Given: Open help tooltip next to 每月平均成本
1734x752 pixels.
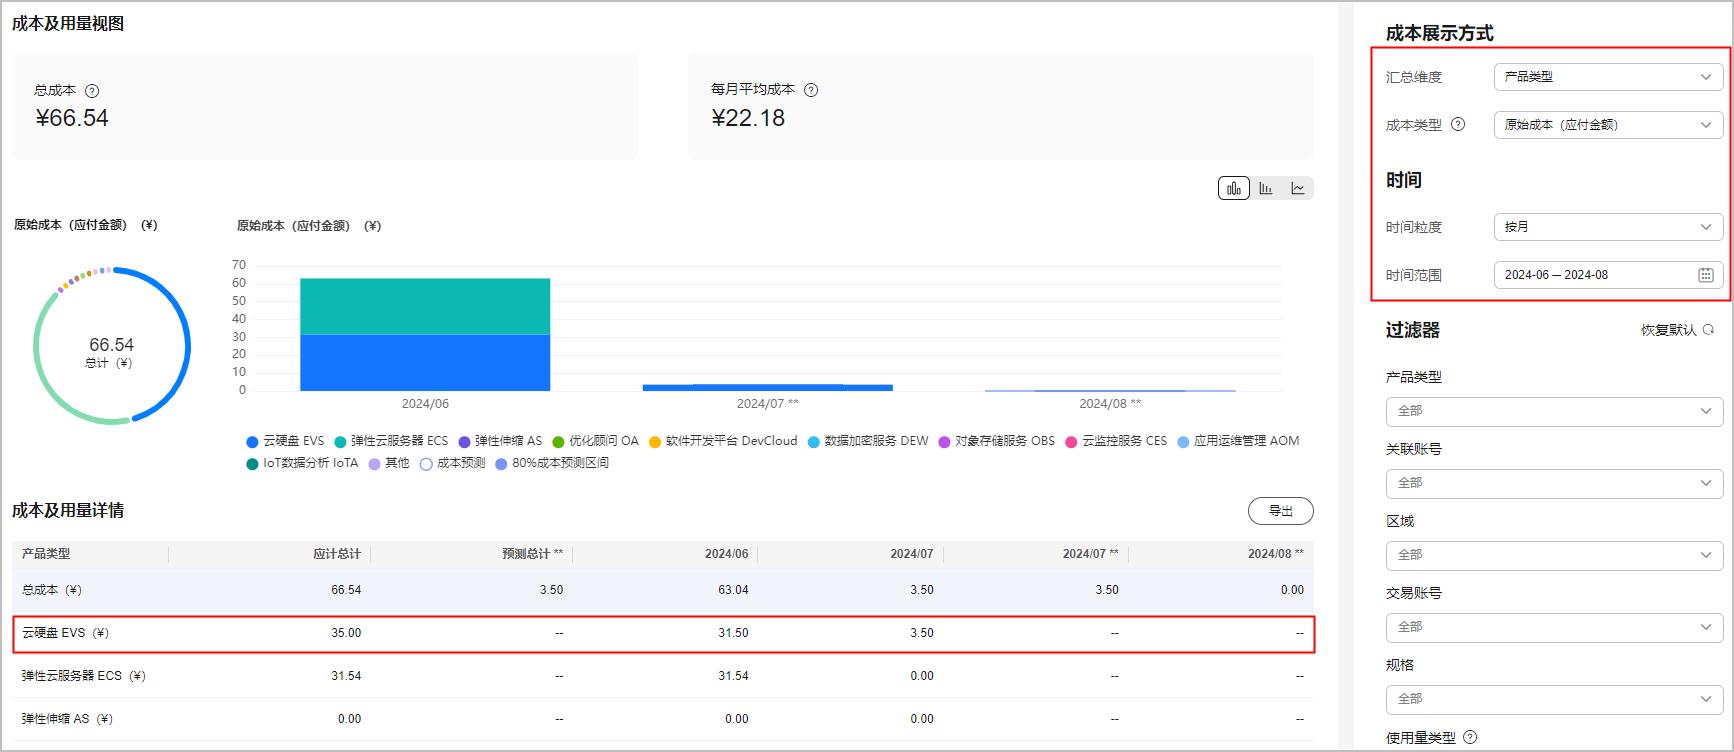Looking at the screenshot, I should pyautogui.click(x=811, y=90).
